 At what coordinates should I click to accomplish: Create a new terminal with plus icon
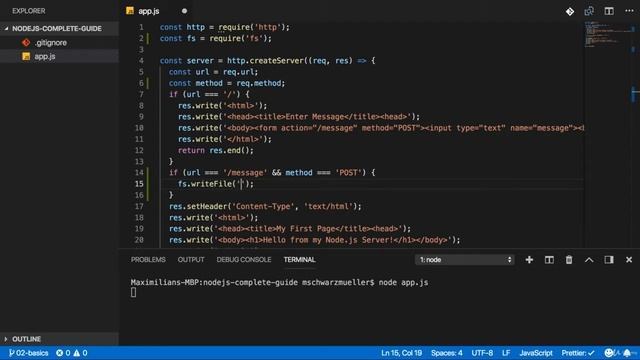tap(529, 260)
